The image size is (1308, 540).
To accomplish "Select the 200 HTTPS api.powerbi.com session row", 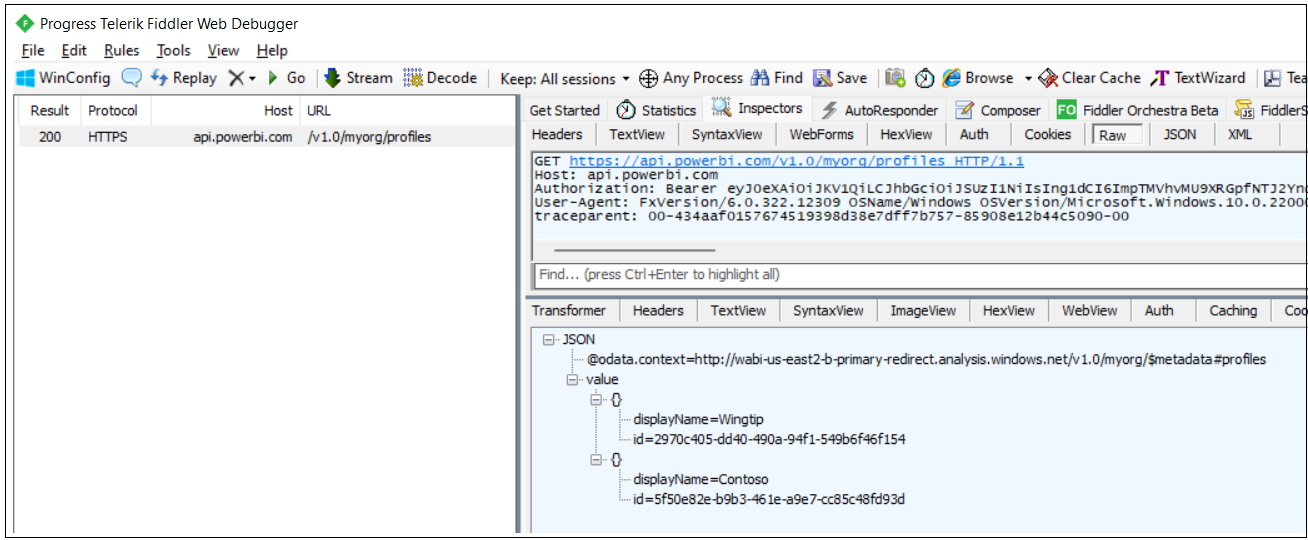I will pos(267,137).
